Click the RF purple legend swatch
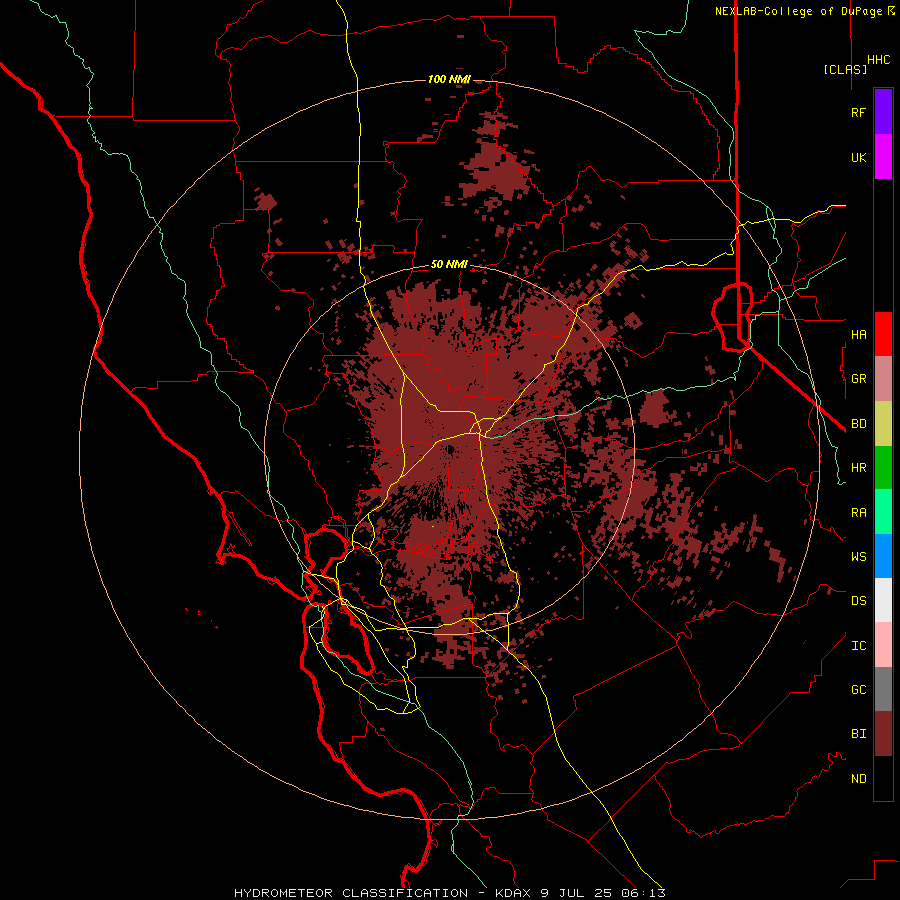900x900 pixels. coord(883,112)
